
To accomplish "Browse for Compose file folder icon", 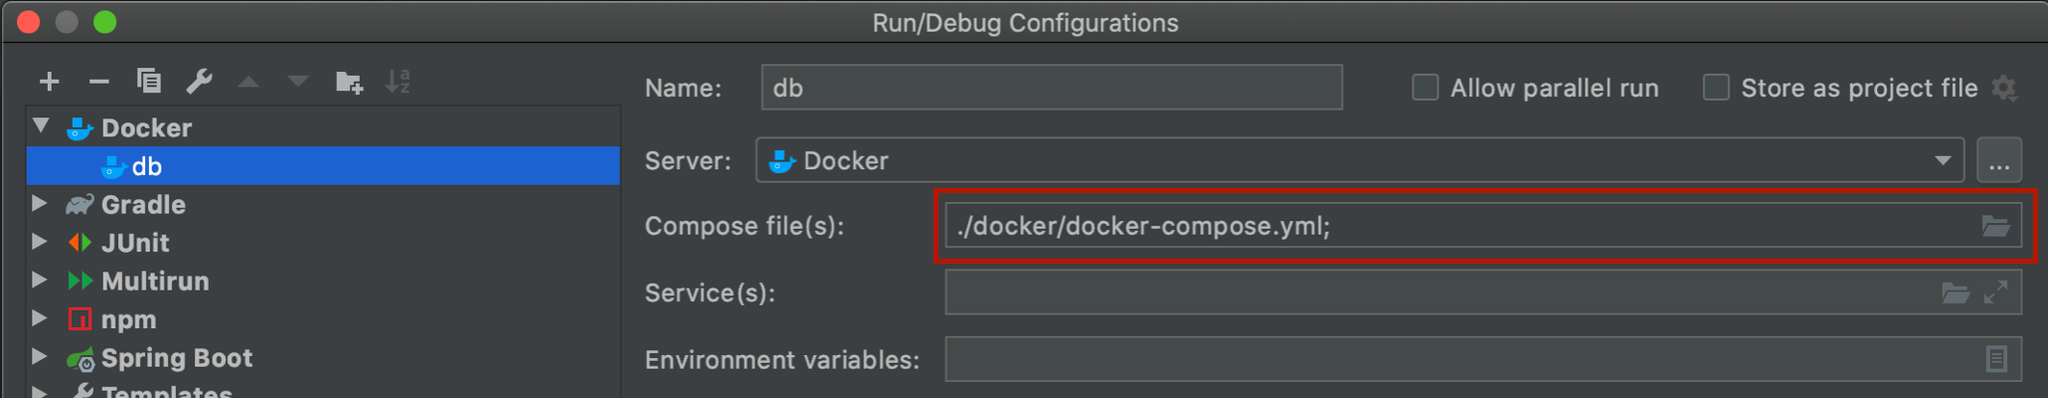I will coord(1996,226).
